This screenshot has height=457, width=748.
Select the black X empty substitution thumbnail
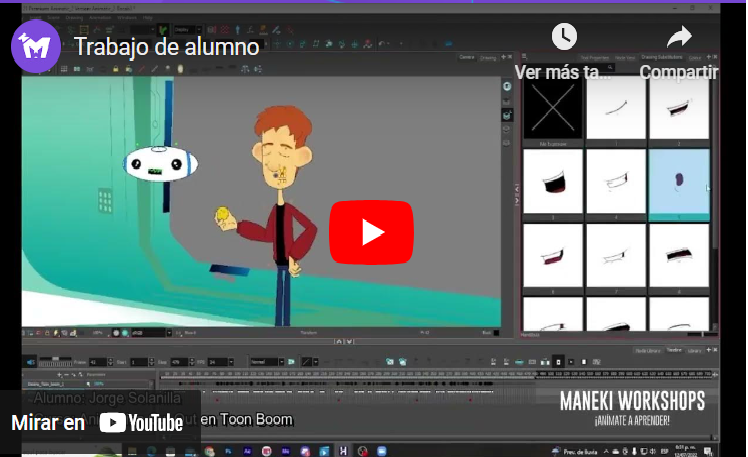pos(553,108)
